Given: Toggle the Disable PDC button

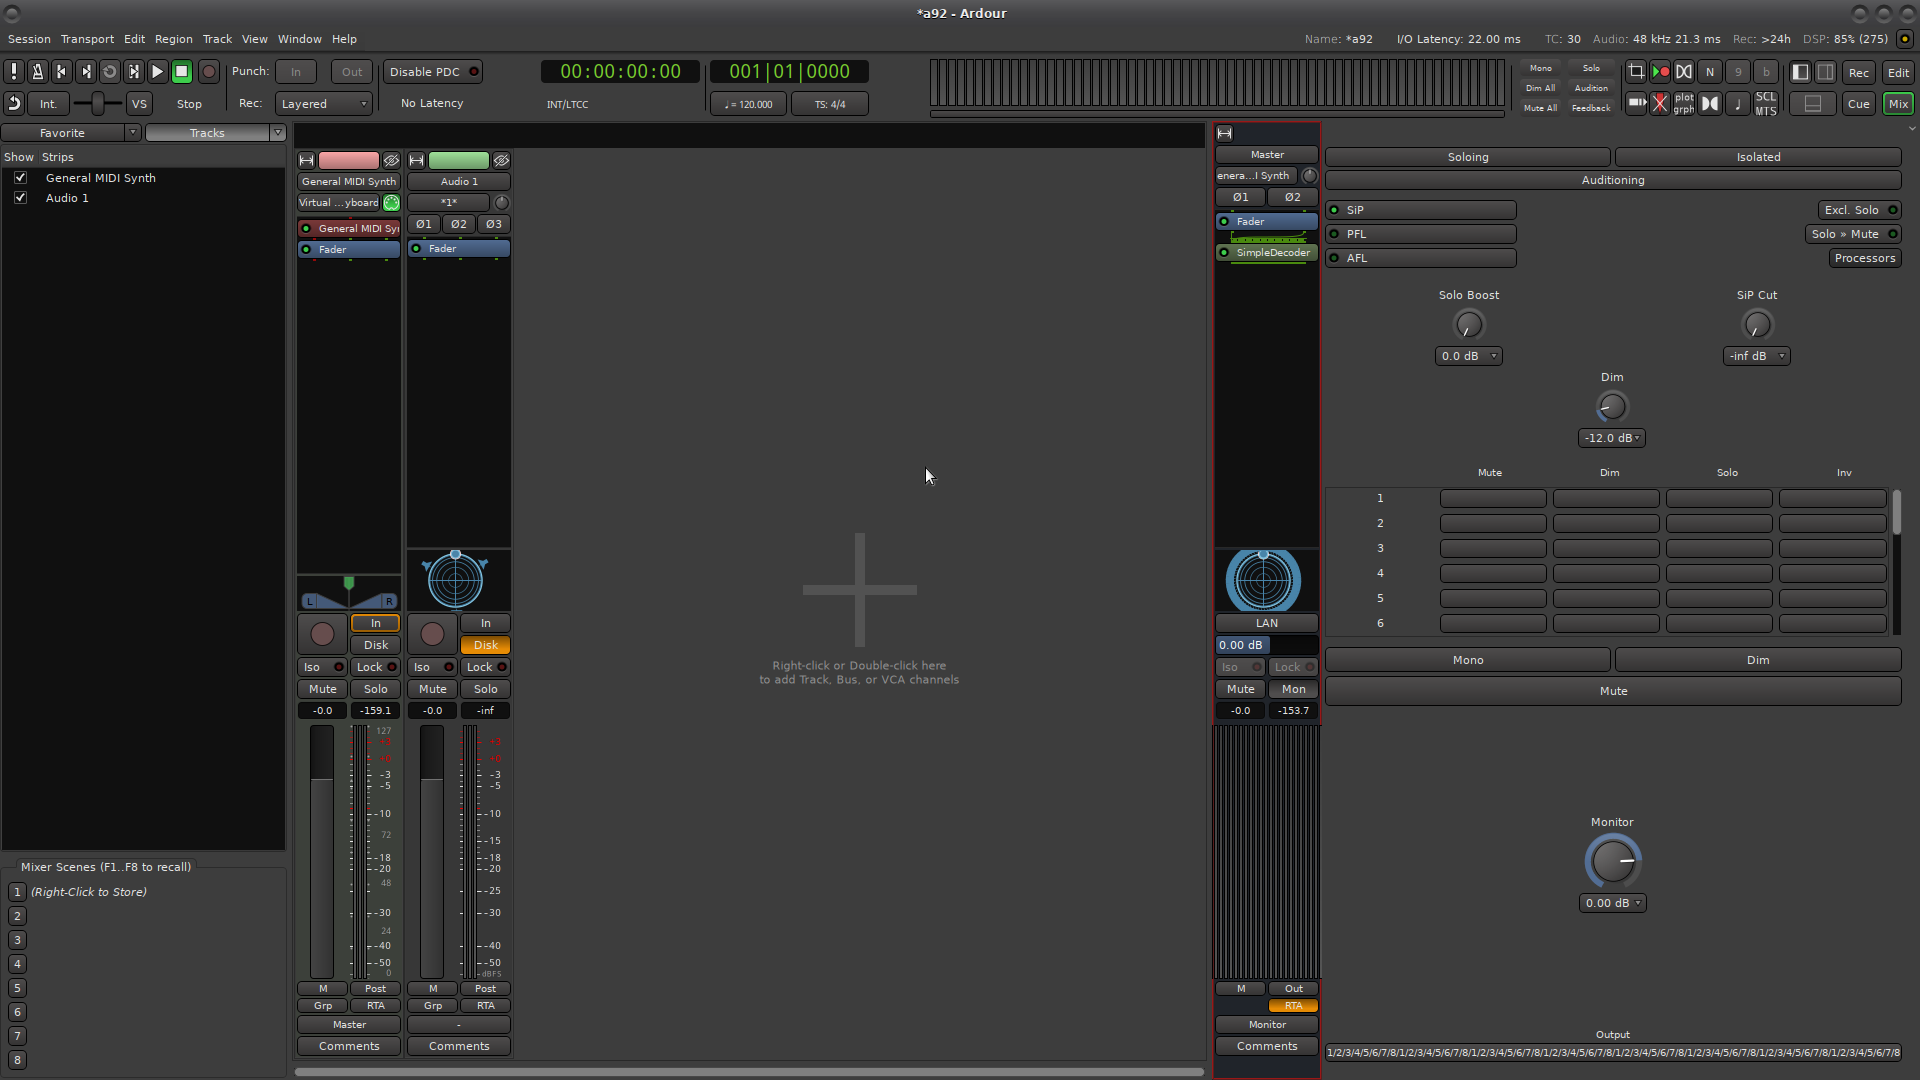Looking at the screenshot, I should tap(433, 72).
